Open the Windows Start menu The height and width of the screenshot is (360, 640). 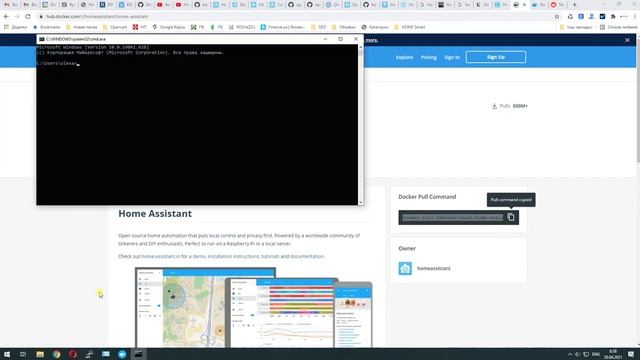(7, 354)
